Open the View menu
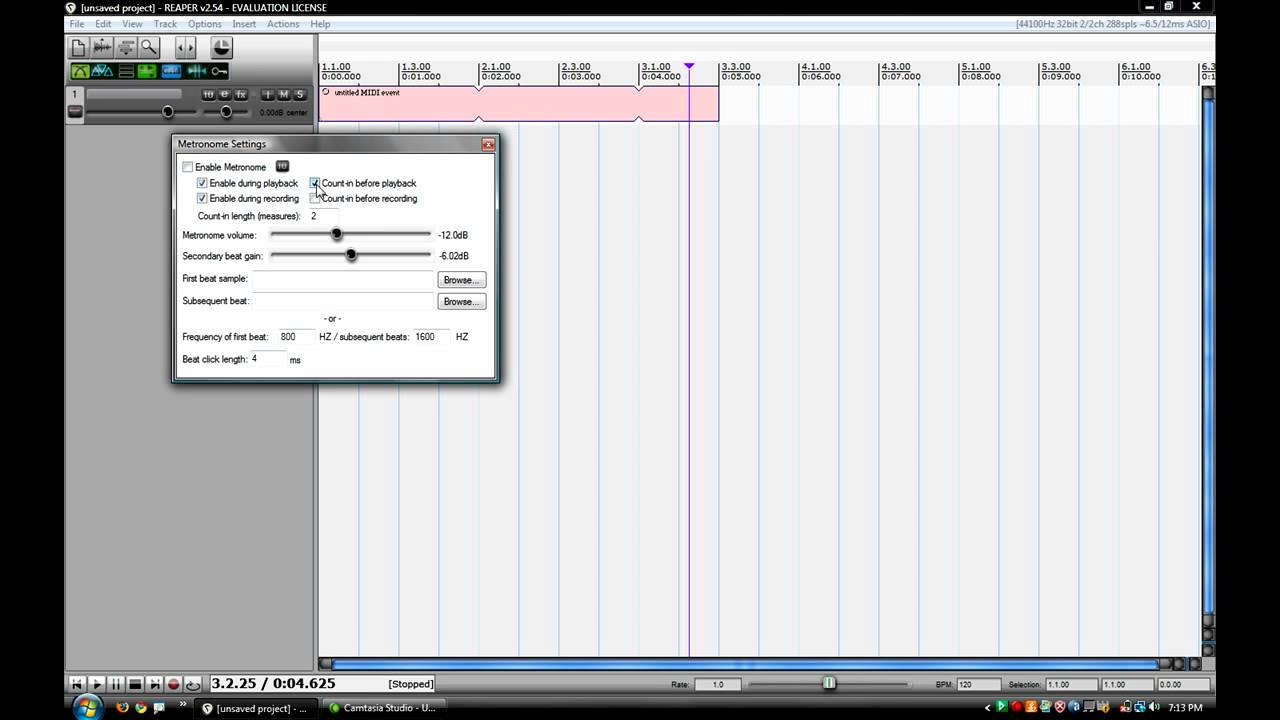This screenshot has height=720, width=1280. point(132,24)
